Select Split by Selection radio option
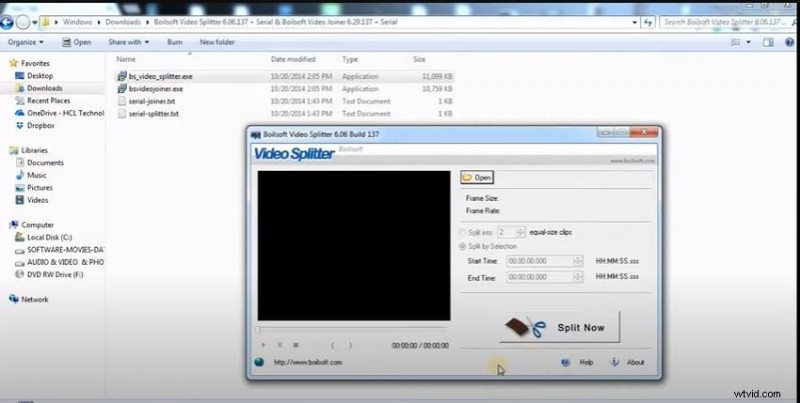The image size is (800, 403). (463, 246)
